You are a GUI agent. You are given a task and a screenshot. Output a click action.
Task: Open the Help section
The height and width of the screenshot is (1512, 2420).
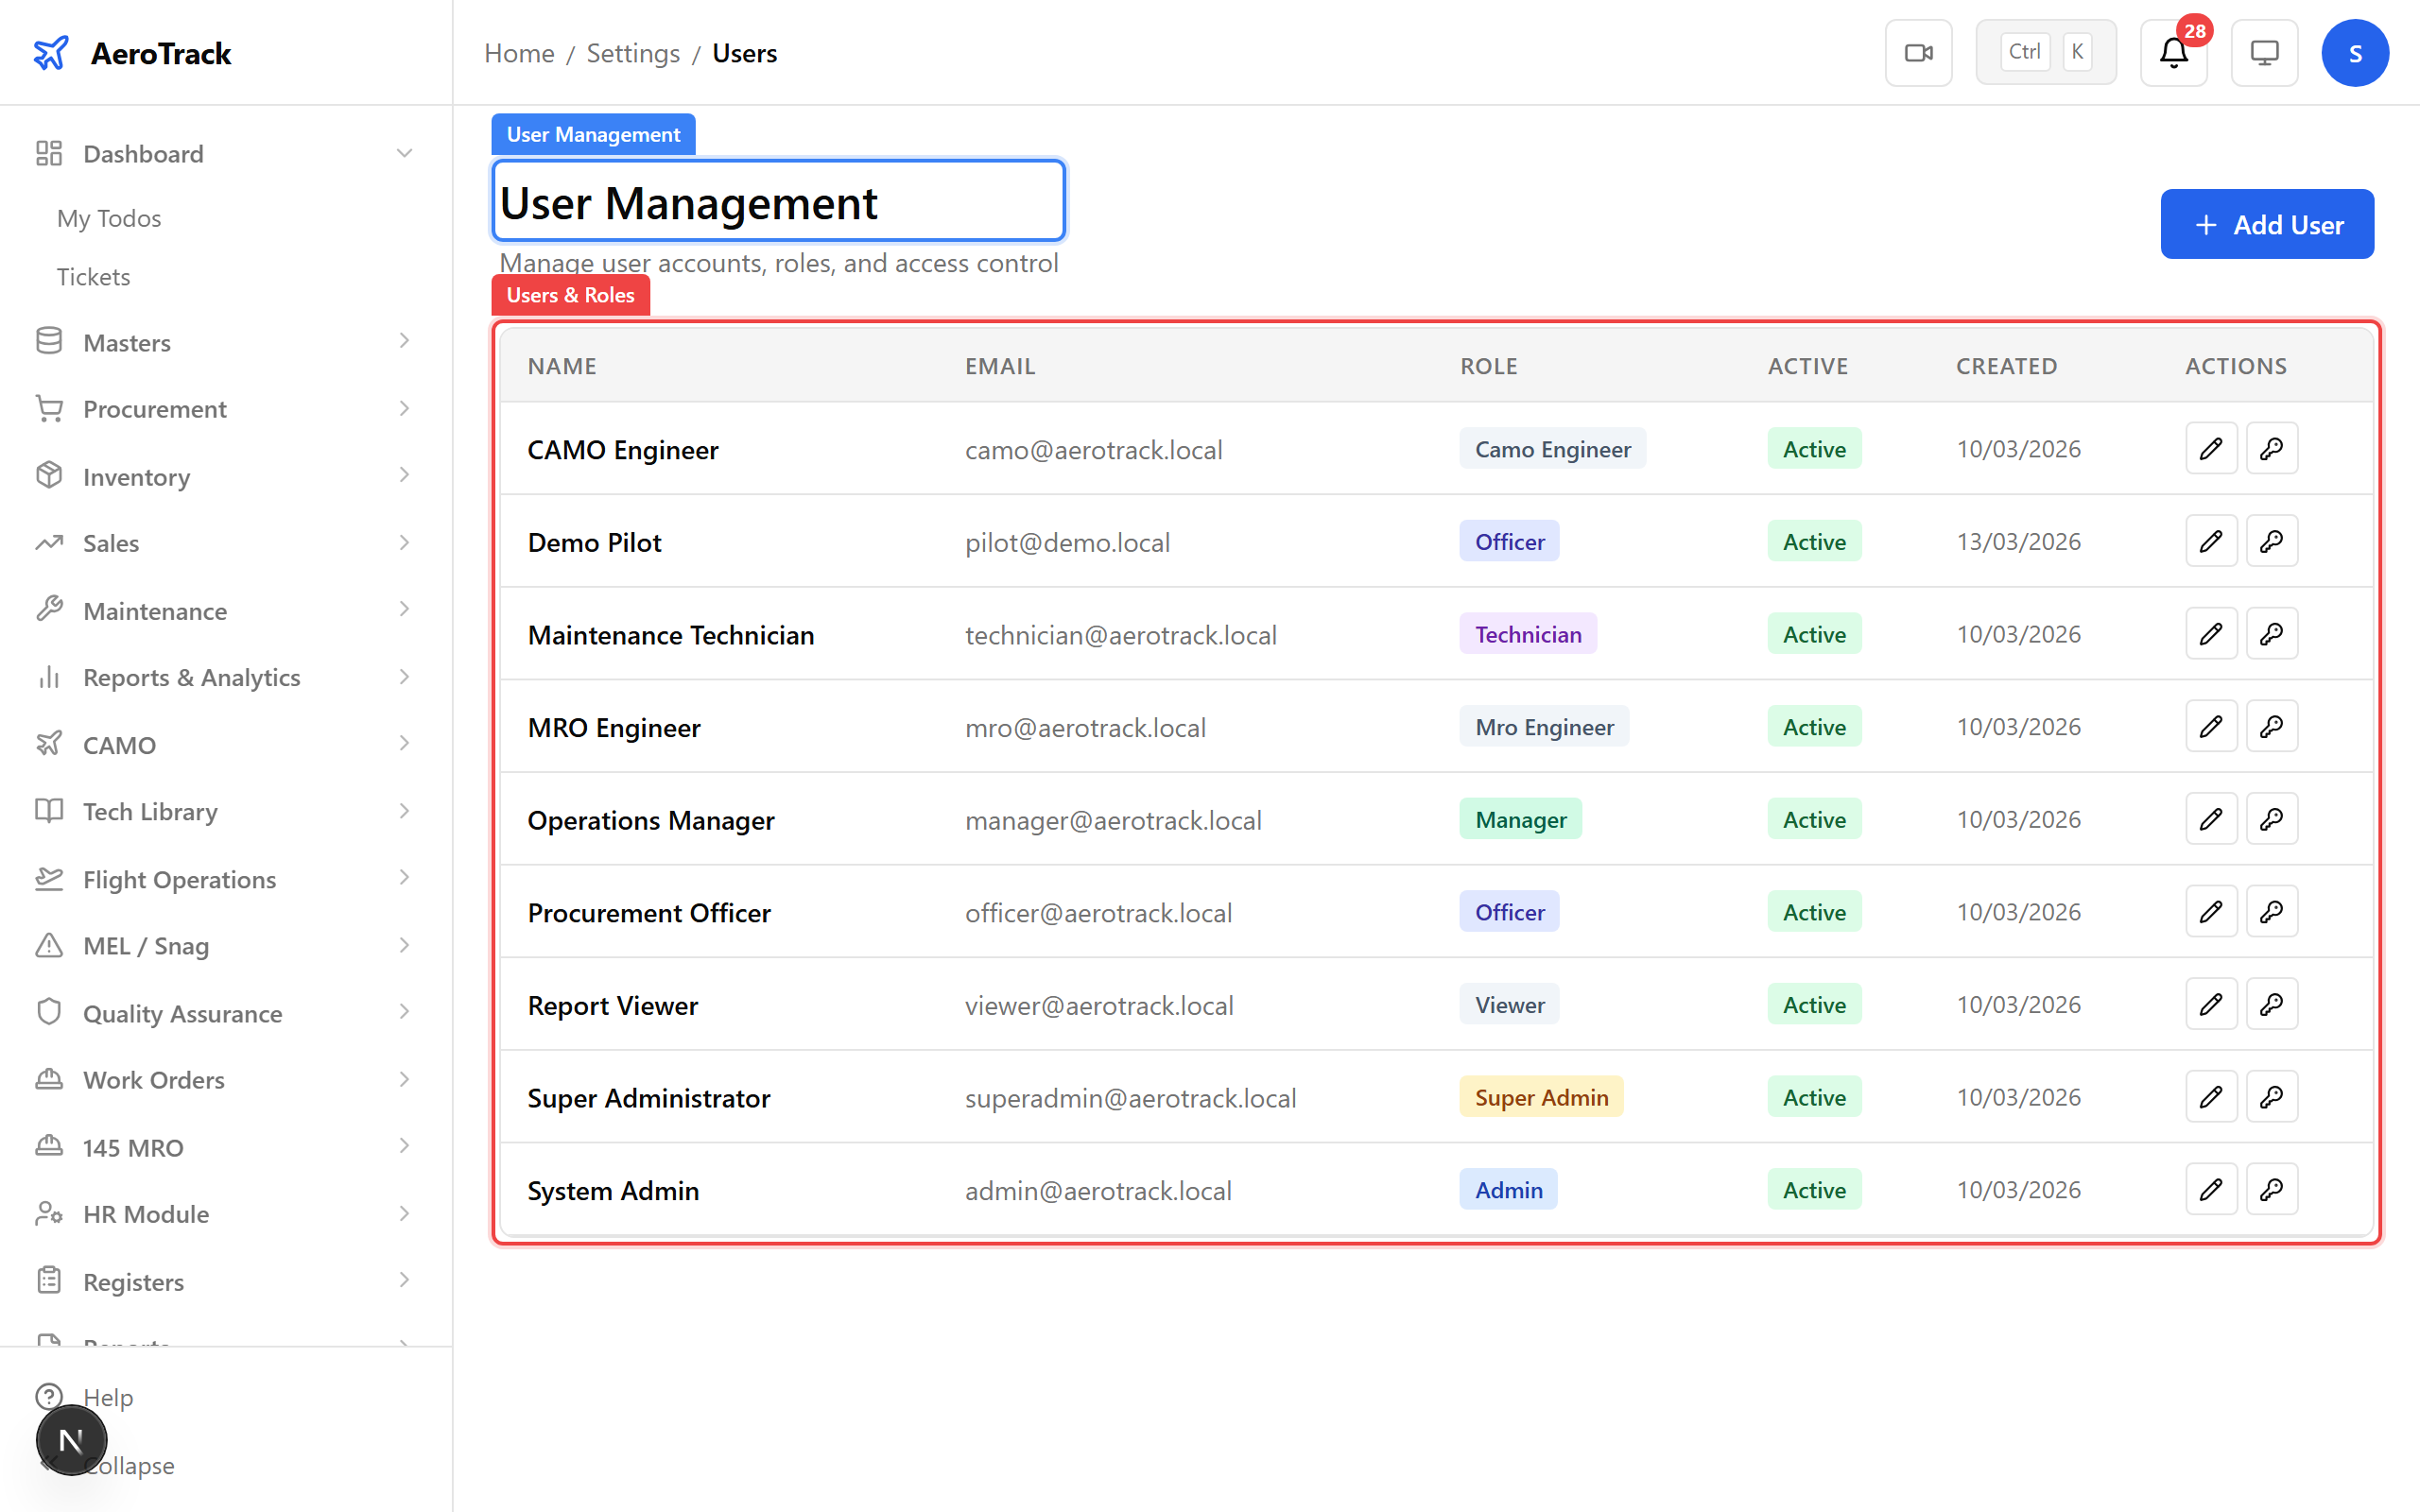pos(107,1397)
